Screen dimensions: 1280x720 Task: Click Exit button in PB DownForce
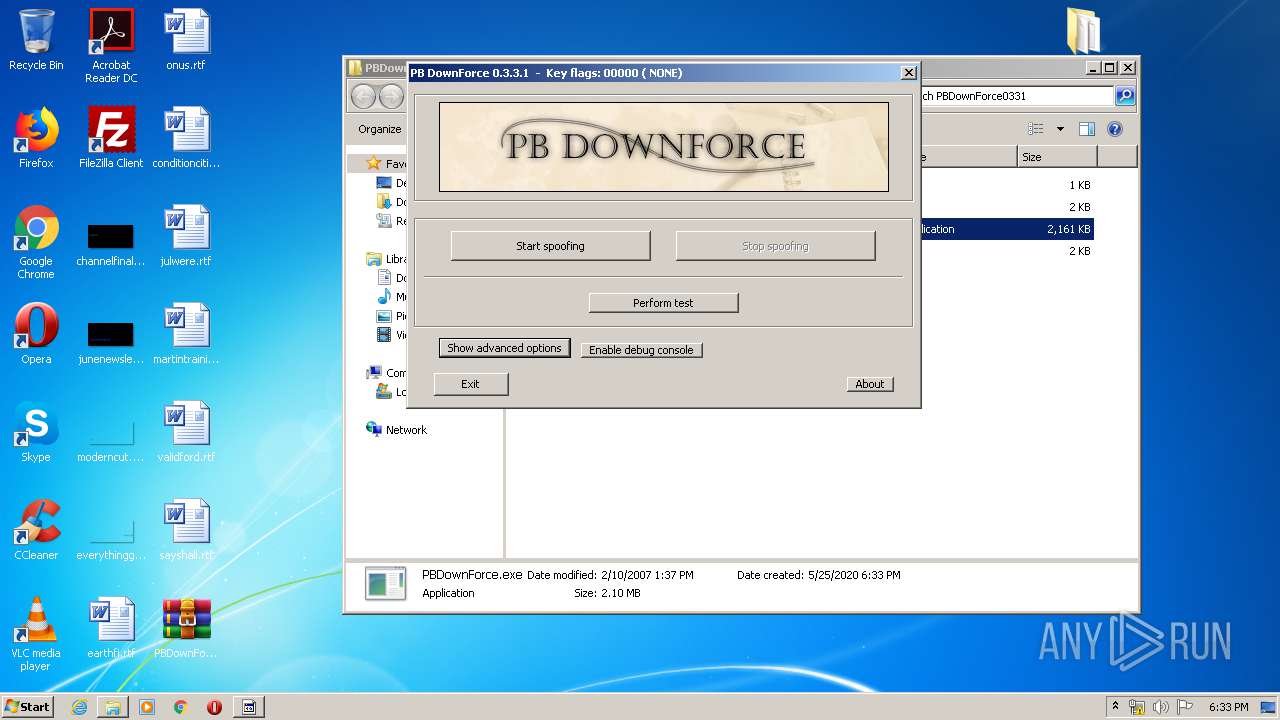pyautogui.click(x=470, y=384)
